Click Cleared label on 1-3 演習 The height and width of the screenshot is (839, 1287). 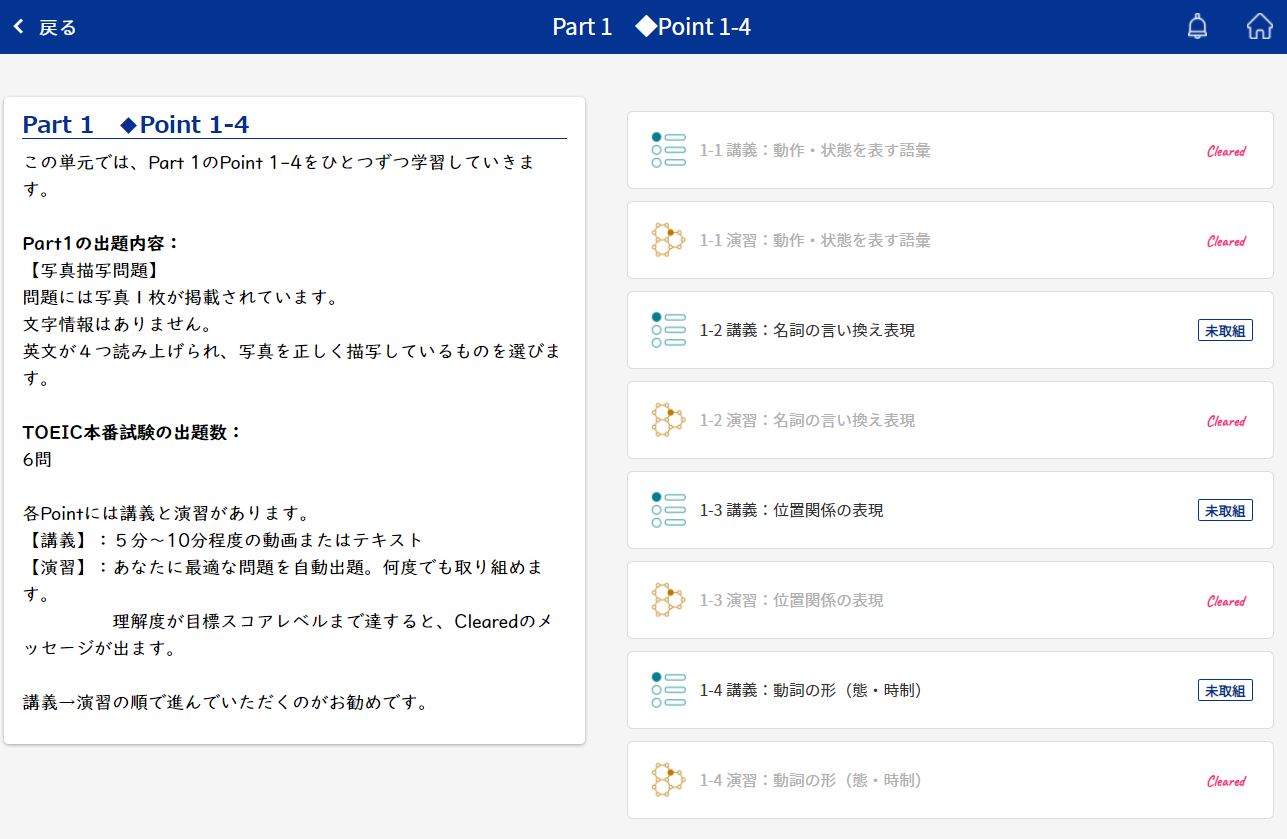pos(1226,601)
